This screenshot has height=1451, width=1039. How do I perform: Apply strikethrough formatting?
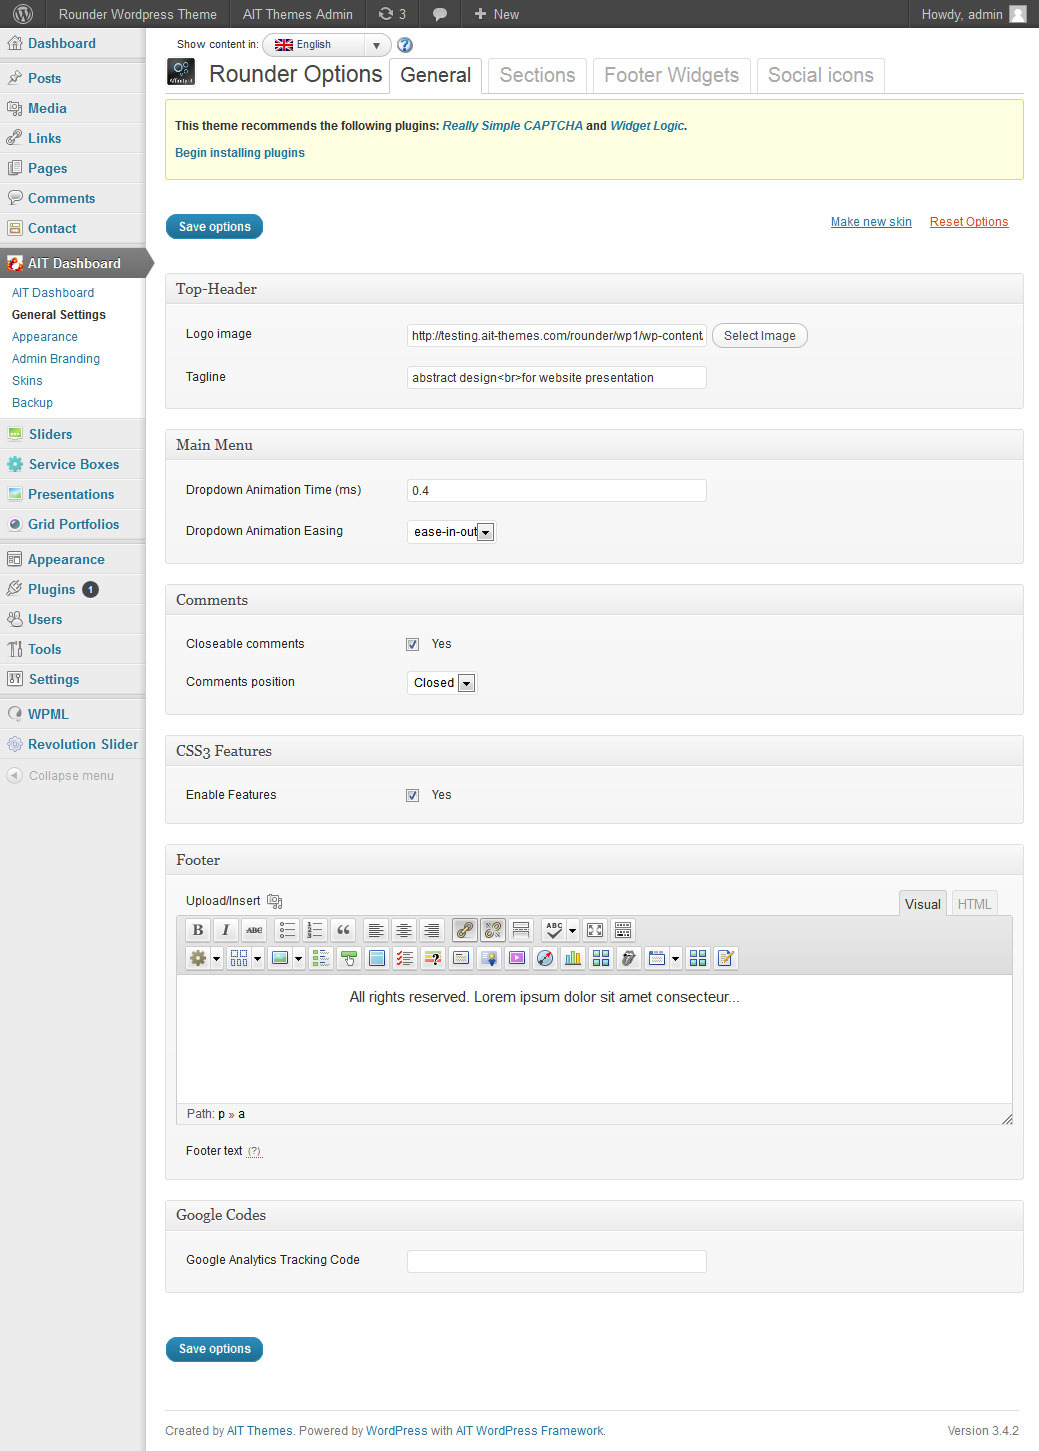coord(254,930)
